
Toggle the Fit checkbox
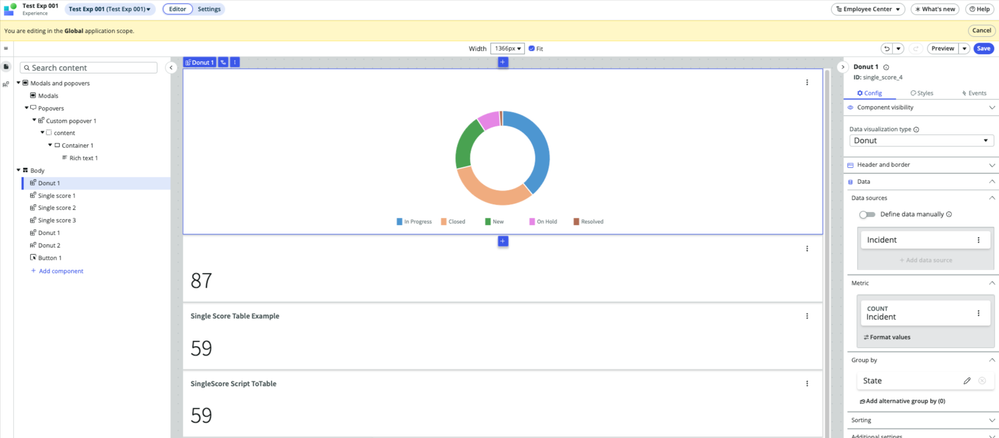531,48
